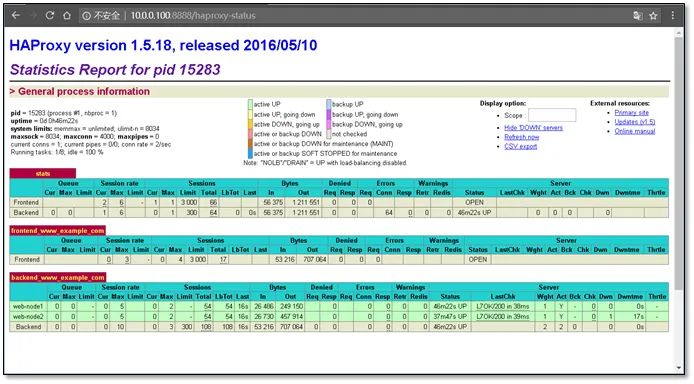This screenshot has height=384, width=694.
Task: Click web-node2 status 37m47s UP
Action: point(450,316)
